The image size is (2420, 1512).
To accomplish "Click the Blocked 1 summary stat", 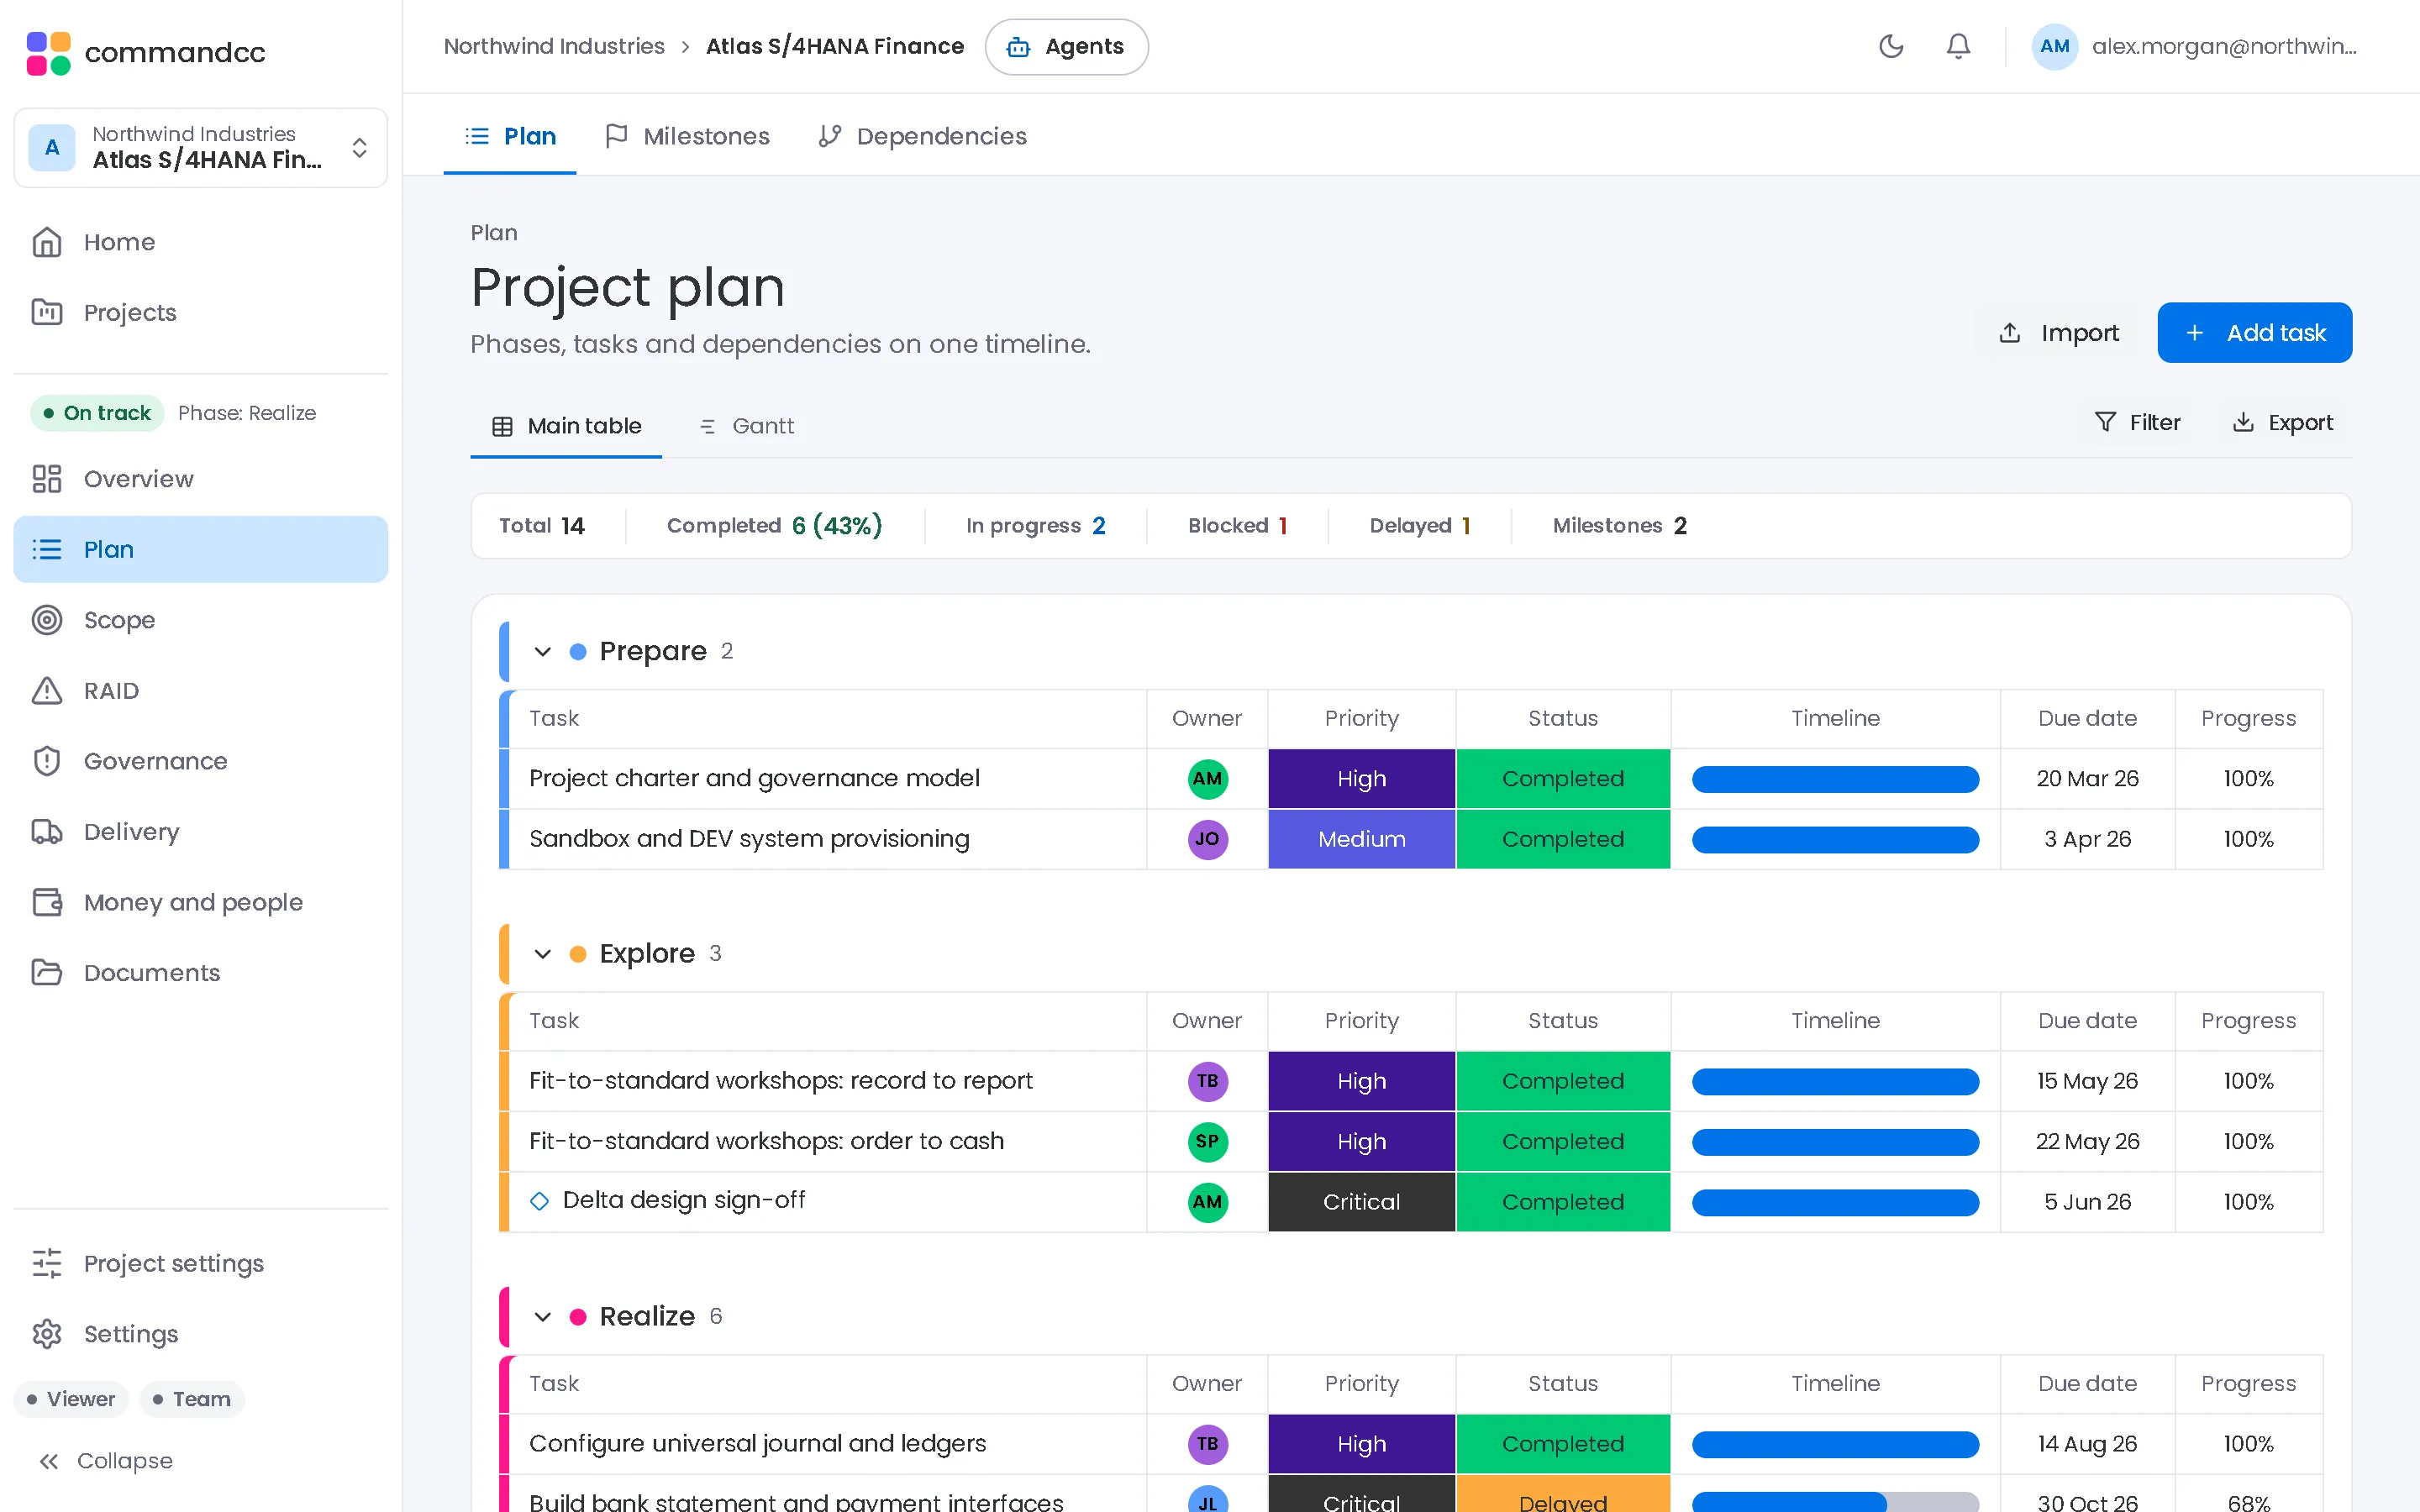I will (x=1237, y=526).
